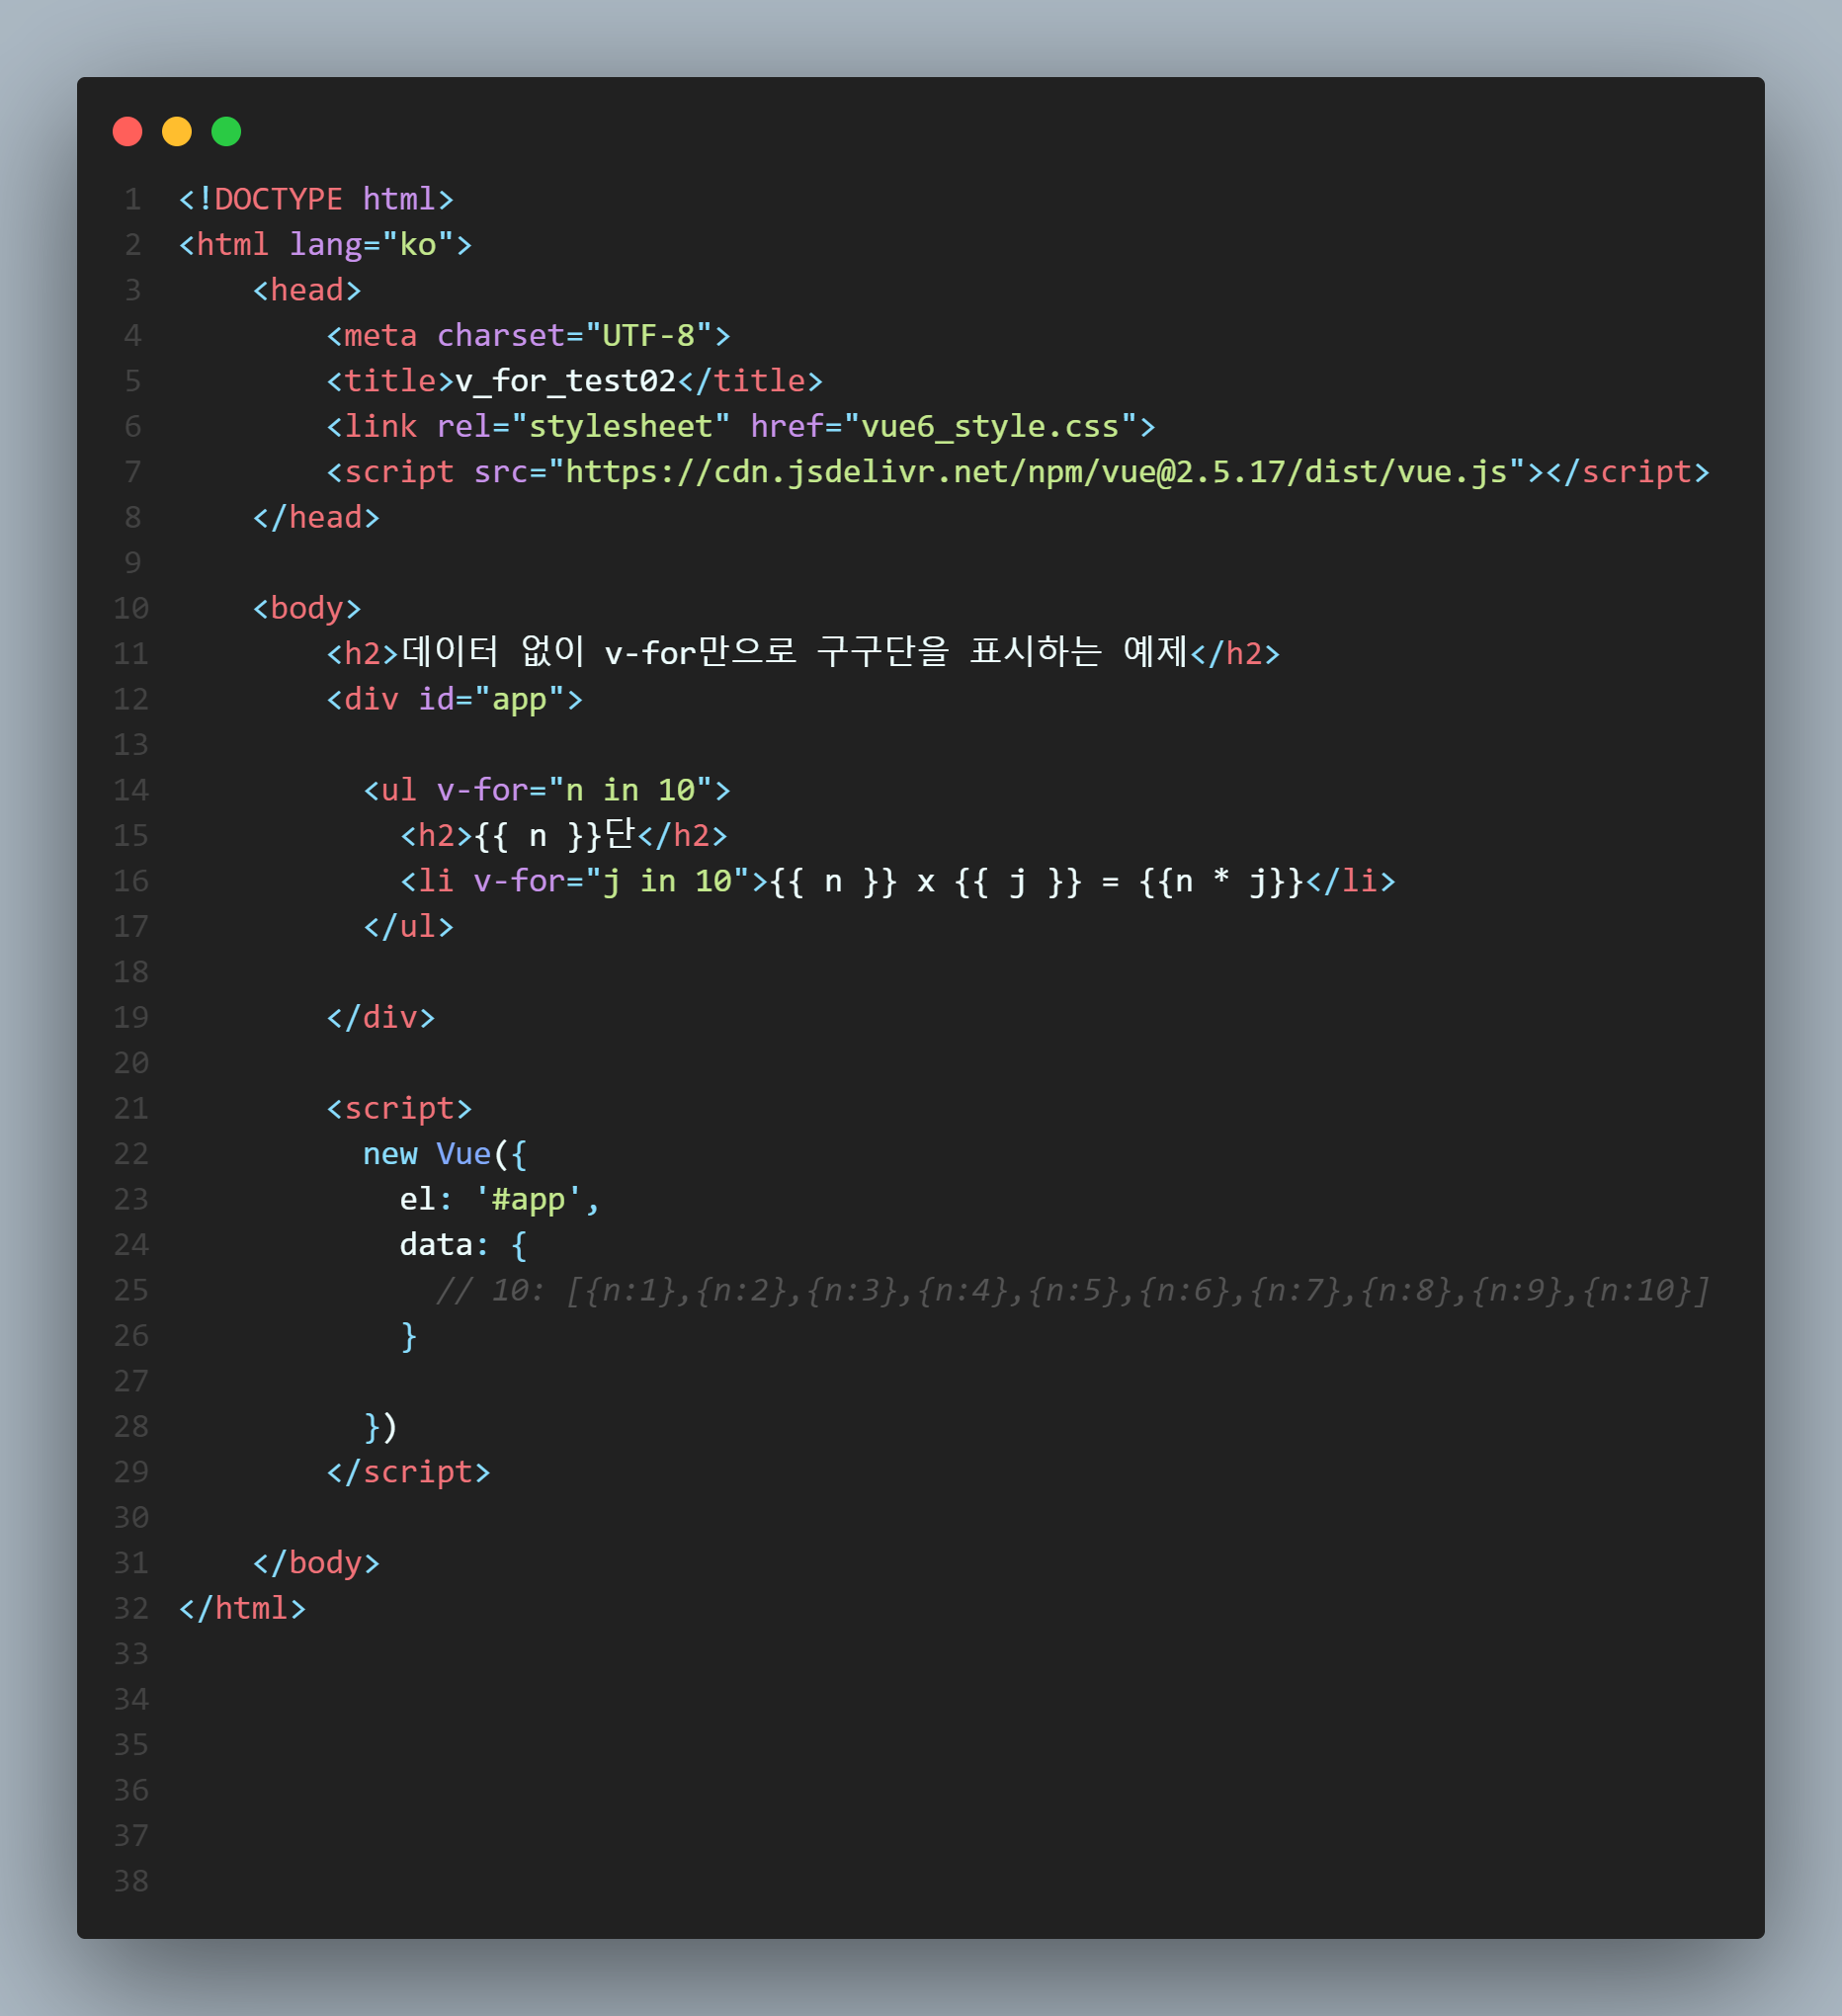Click the charset="UTF-8" meta line
The height and width of the screenshot is (2016, 1842).
pos(528,336)
